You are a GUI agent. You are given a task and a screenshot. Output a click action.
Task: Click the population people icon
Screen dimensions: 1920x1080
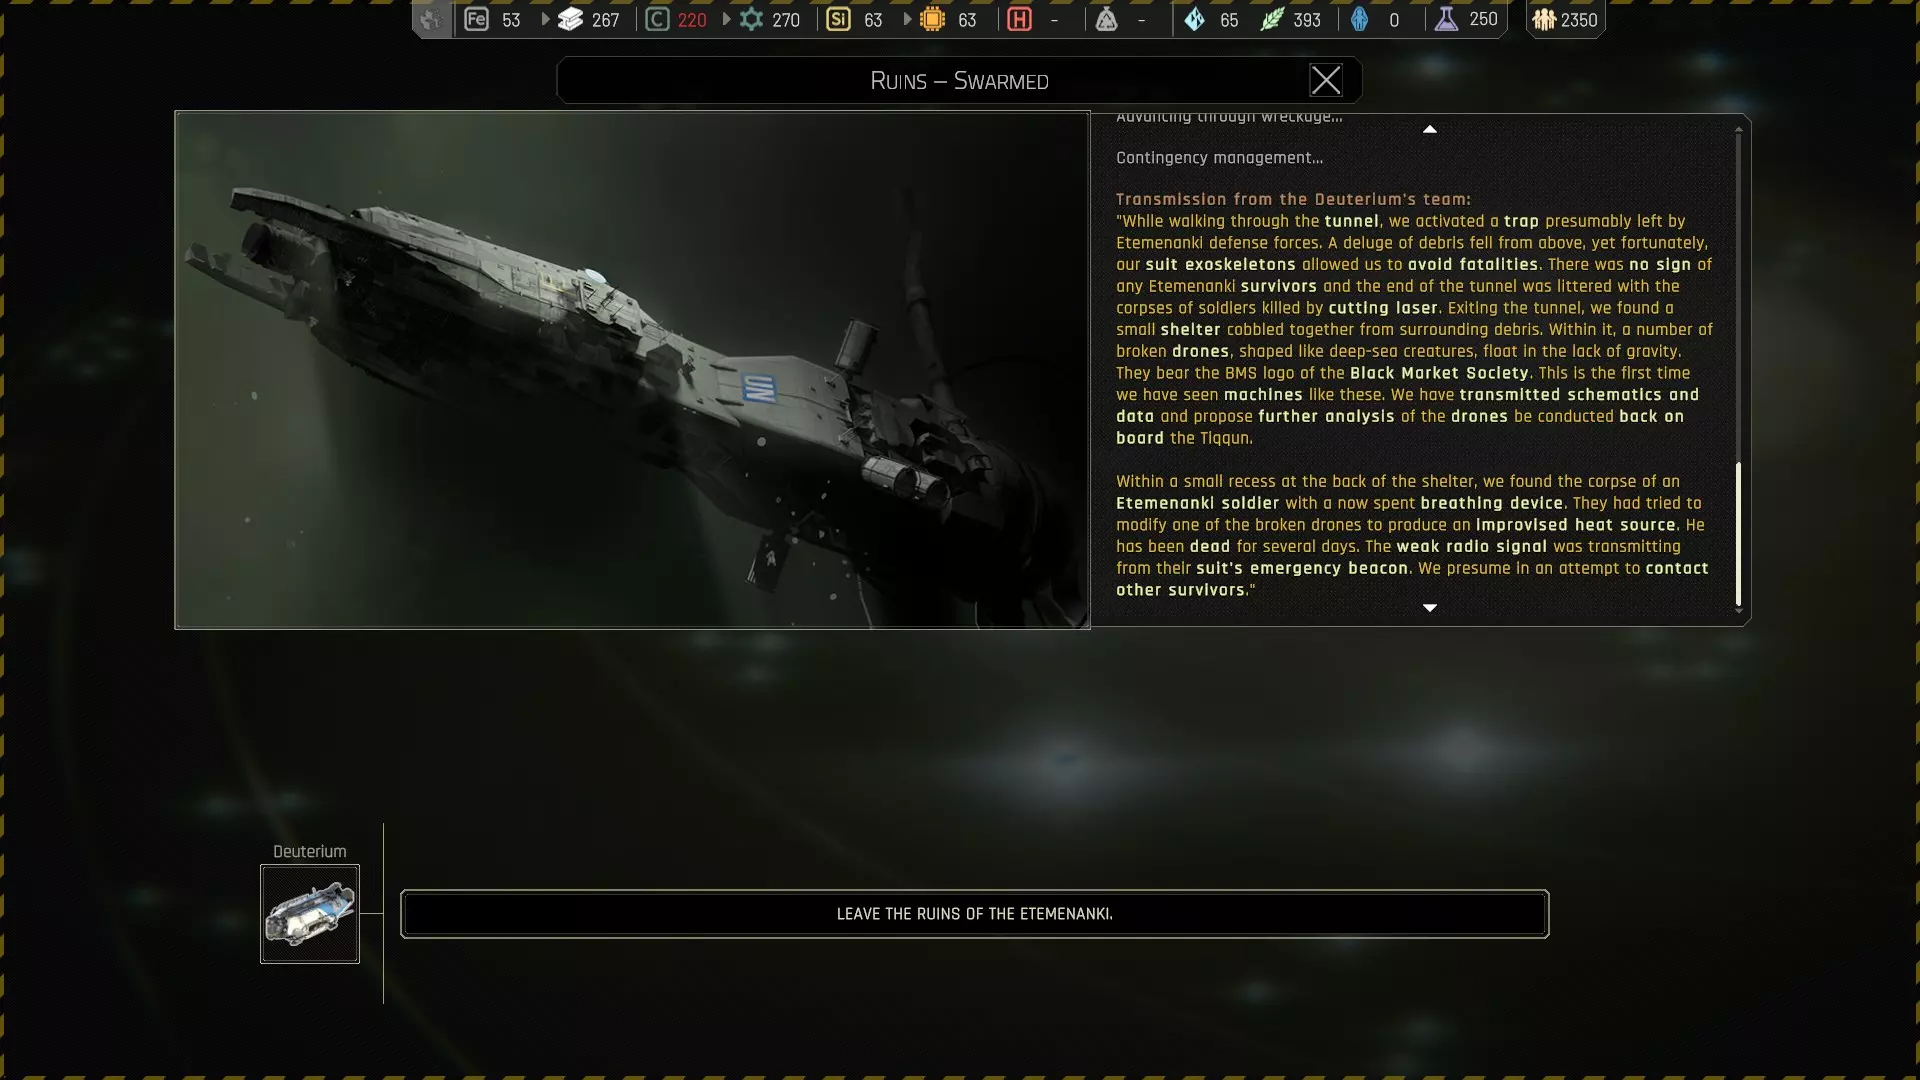click(1544, 19)
